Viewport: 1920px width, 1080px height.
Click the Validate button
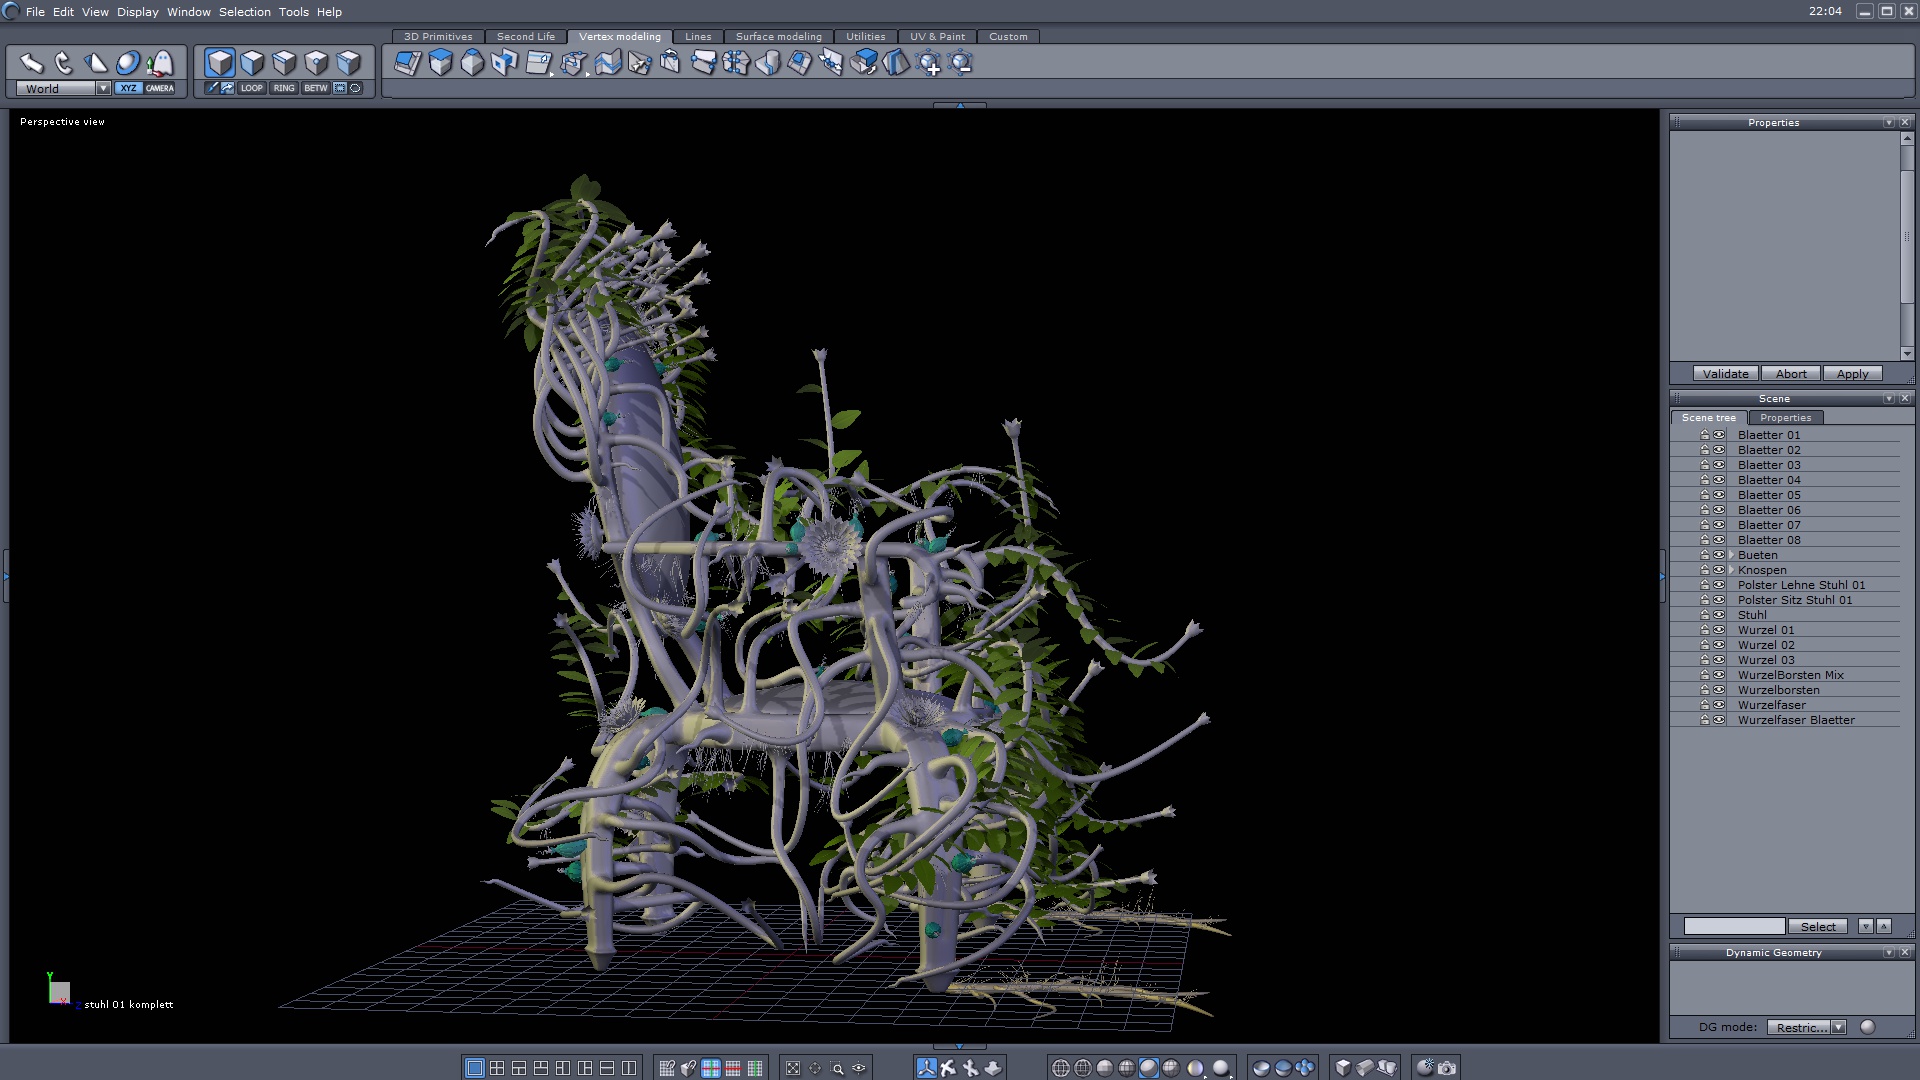tap(1725, 374)
